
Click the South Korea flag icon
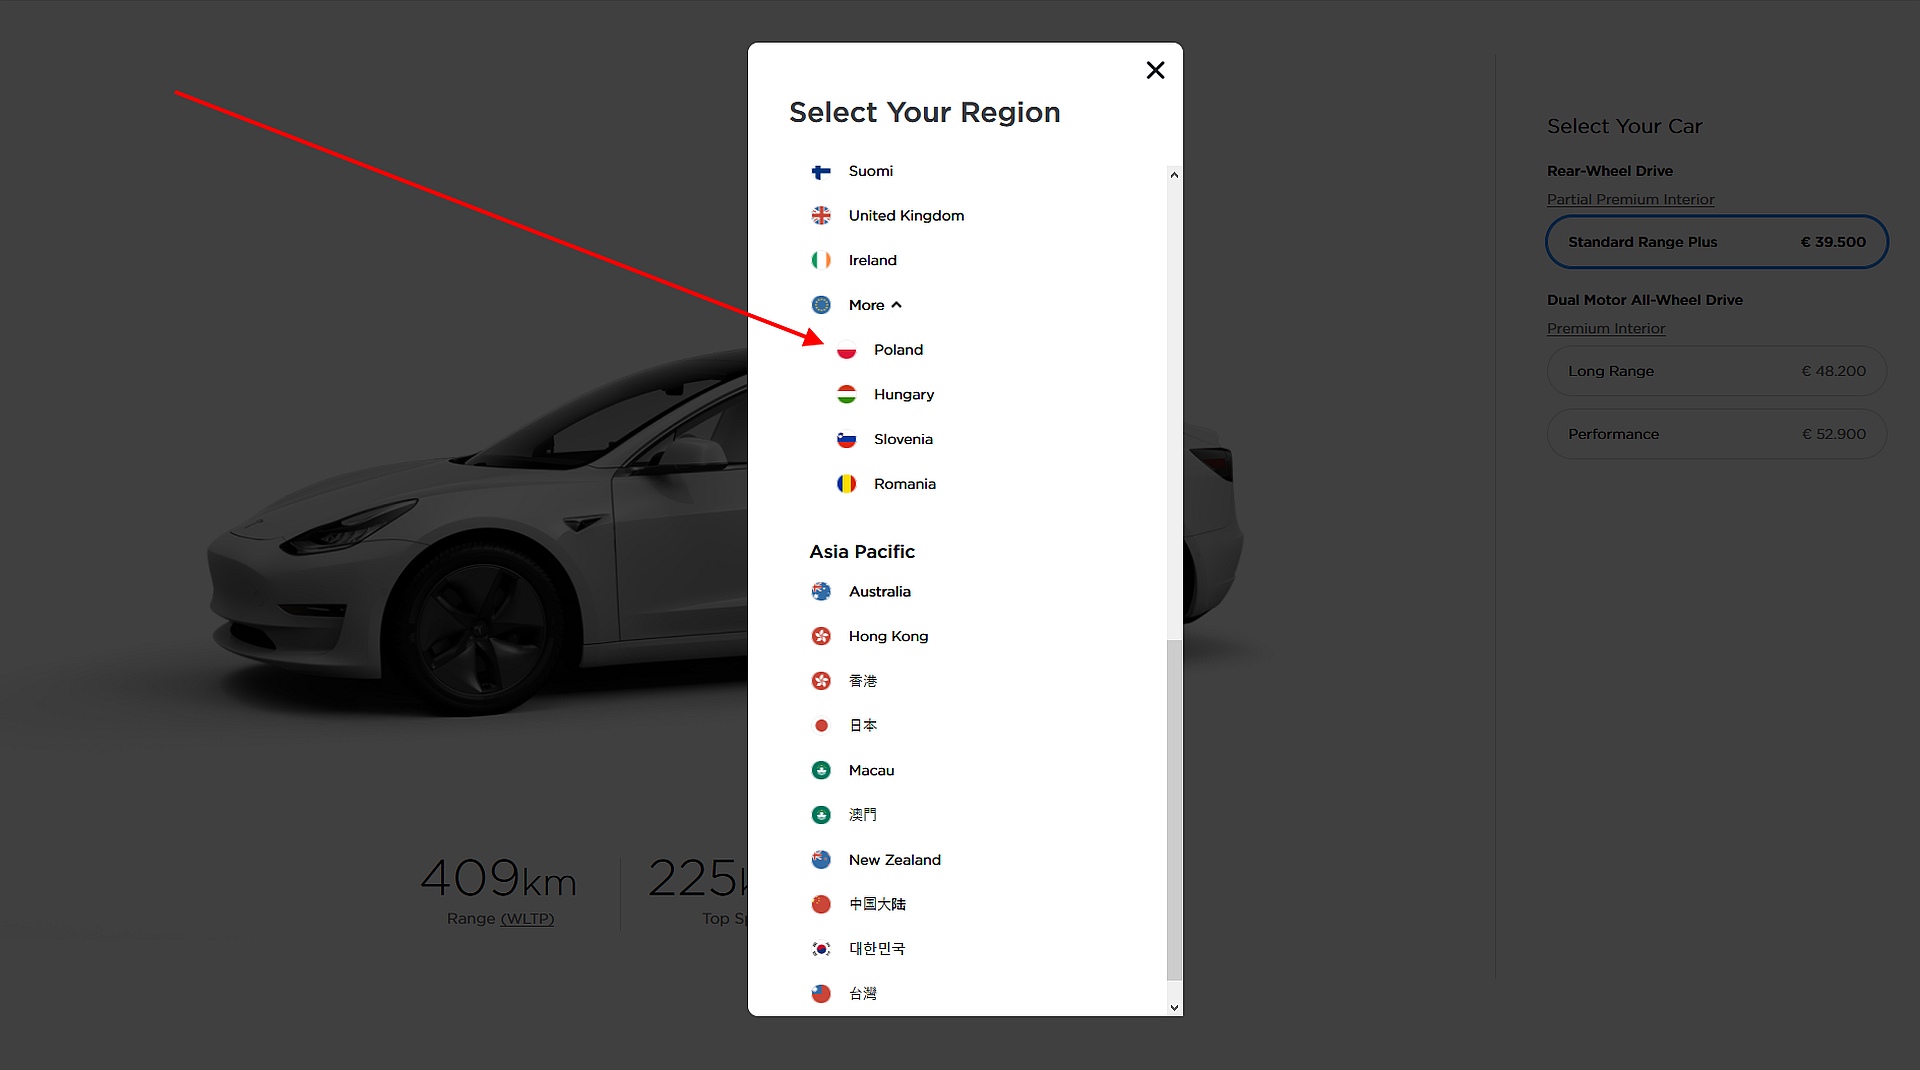point(821,949)
